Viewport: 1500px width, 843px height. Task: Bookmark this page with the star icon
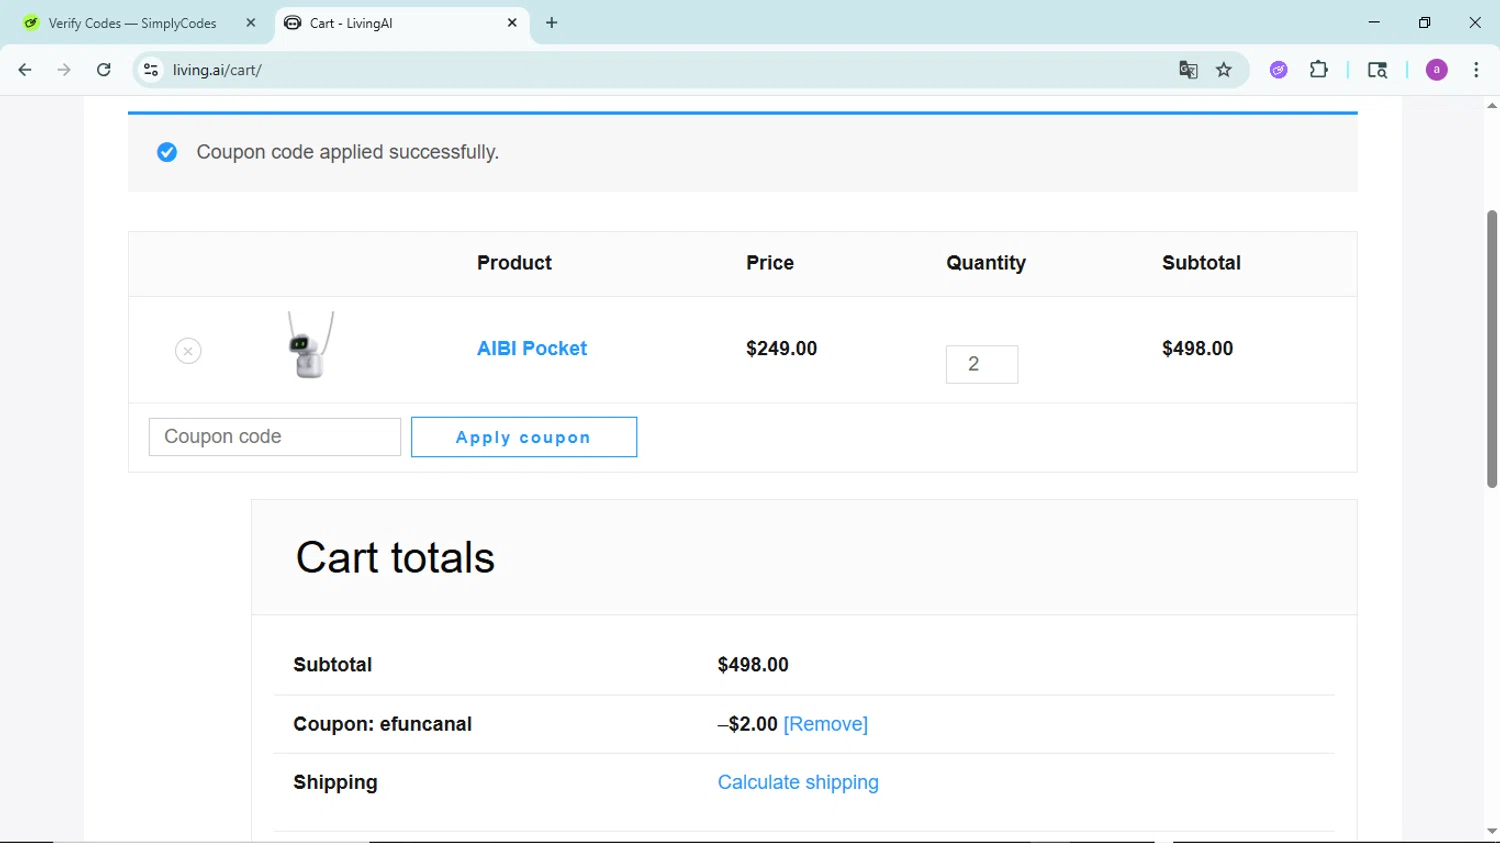[1224, 70]
